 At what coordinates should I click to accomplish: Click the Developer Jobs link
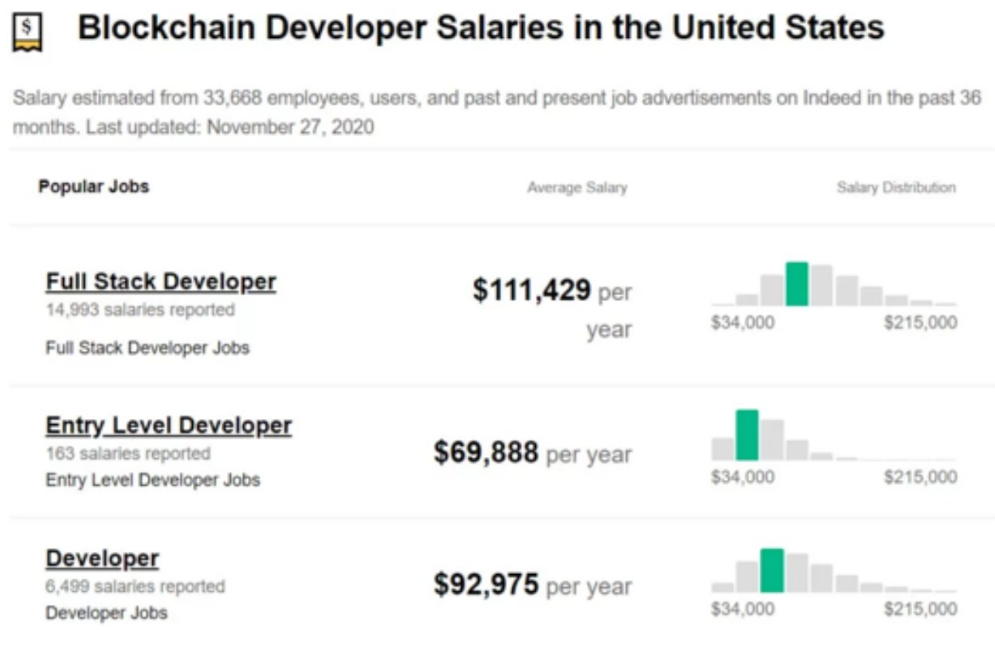coord(107,613)
